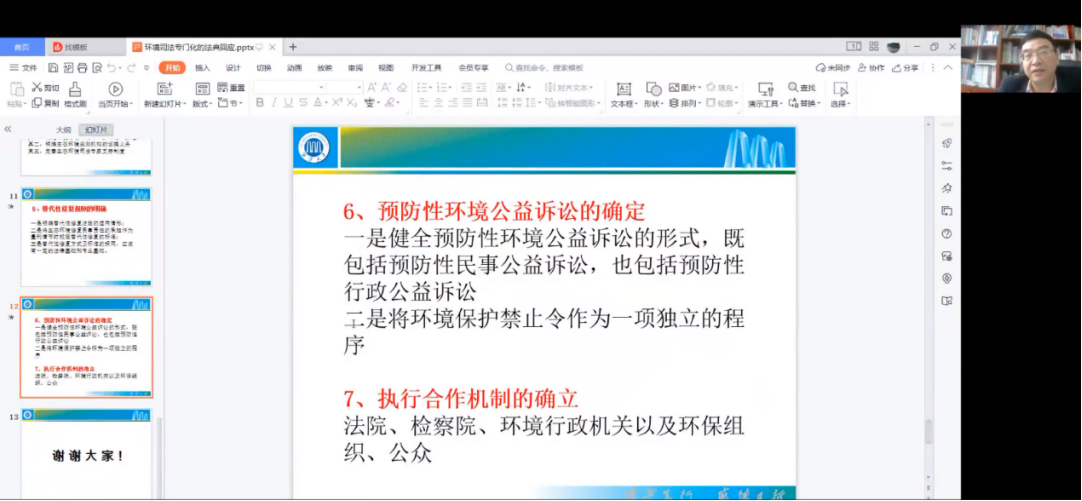Click the Save icon in quick access
1082x501 pixels.
(53, 68)
